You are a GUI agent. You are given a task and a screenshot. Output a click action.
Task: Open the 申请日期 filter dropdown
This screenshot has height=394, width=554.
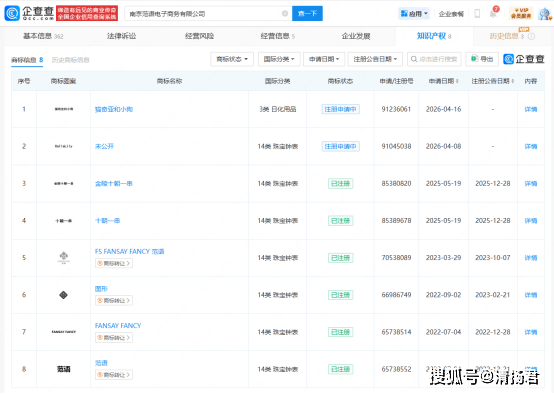(x=324, y=59)
